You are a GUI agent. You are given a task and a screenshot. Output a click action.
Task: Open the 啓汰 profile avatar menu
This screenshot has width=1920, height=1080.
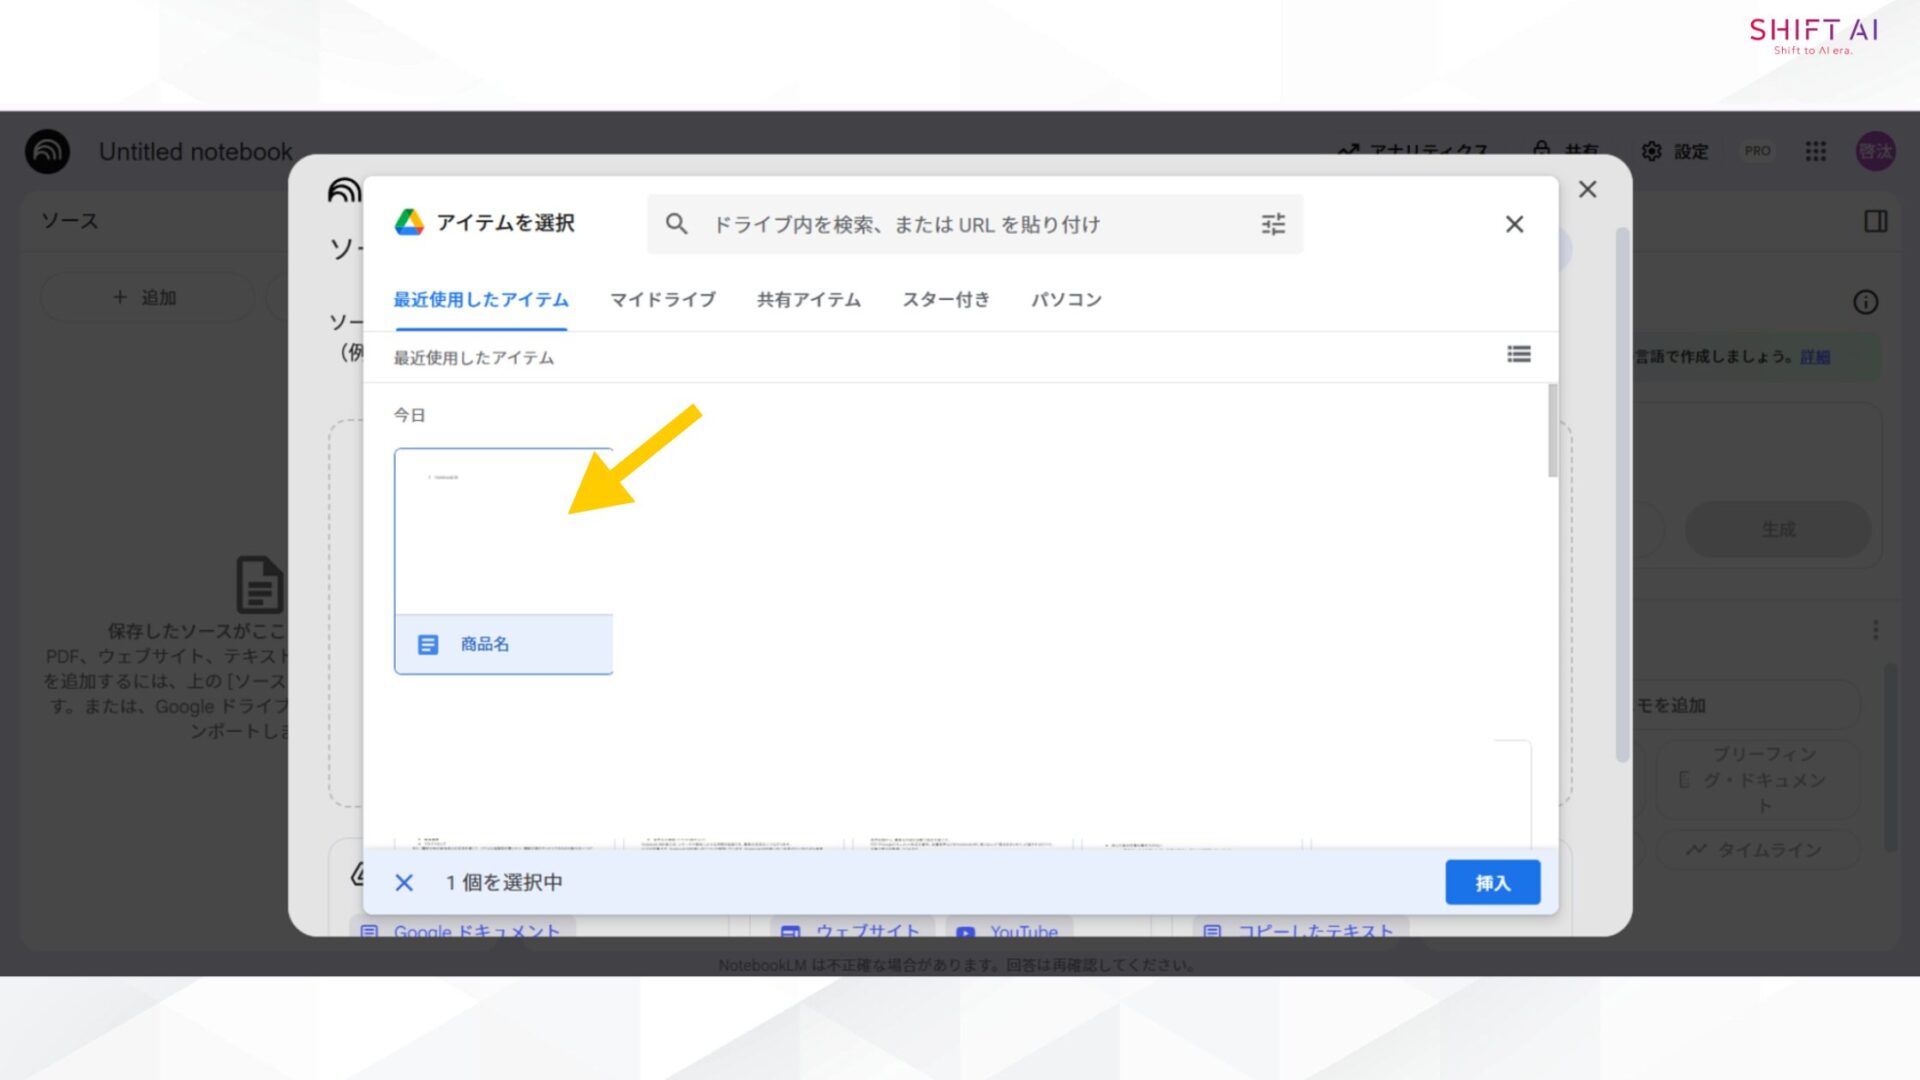[1876, 151]
